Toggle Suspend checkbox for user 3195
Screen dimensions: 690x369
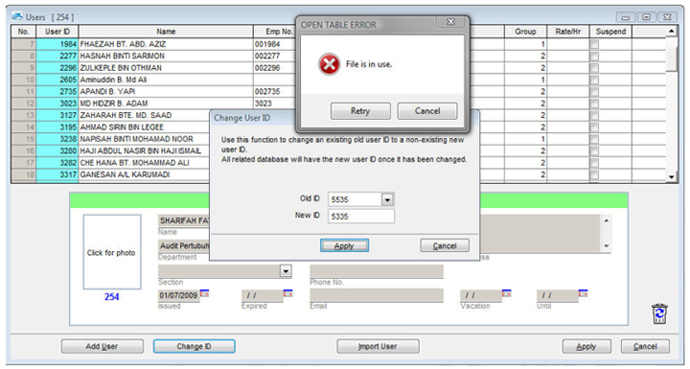tap(594, 128)
